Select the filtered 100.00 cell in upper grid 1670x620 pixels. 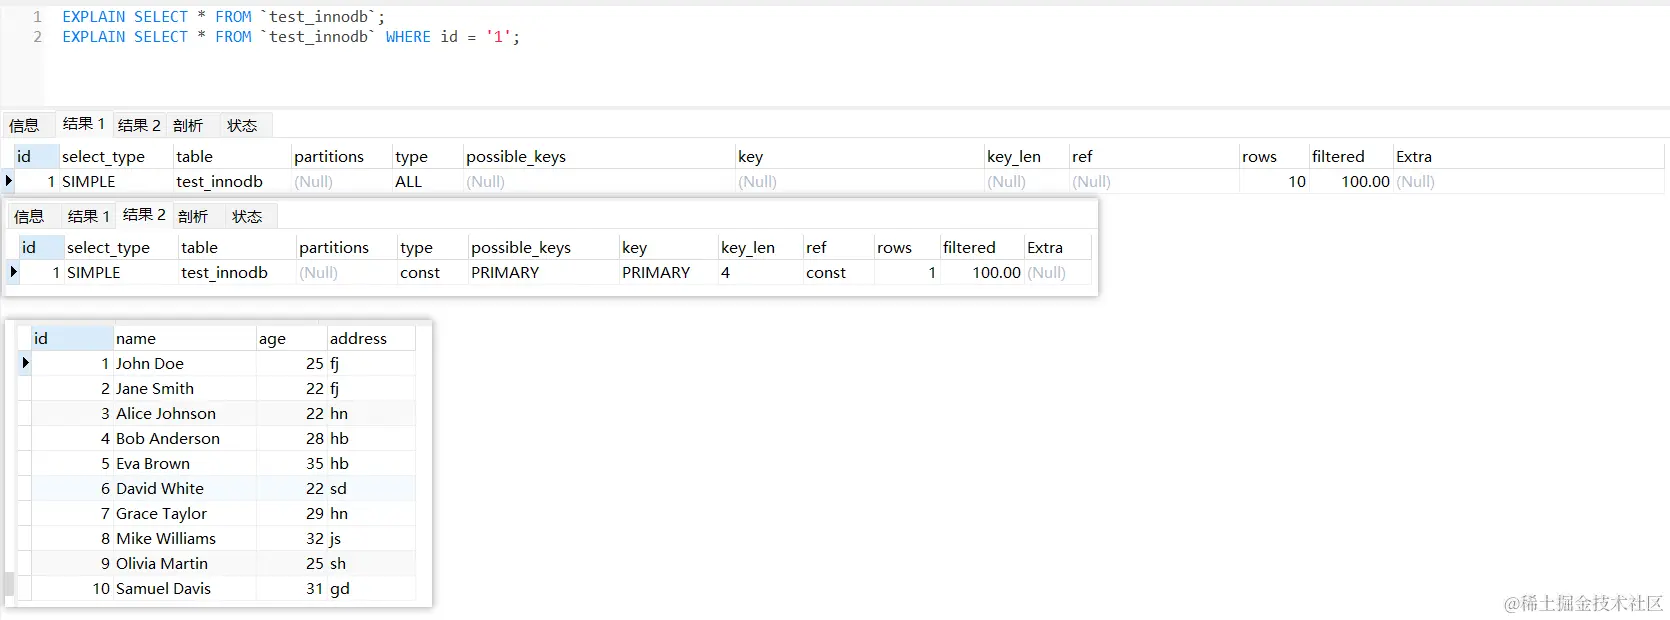point(1351,181)
